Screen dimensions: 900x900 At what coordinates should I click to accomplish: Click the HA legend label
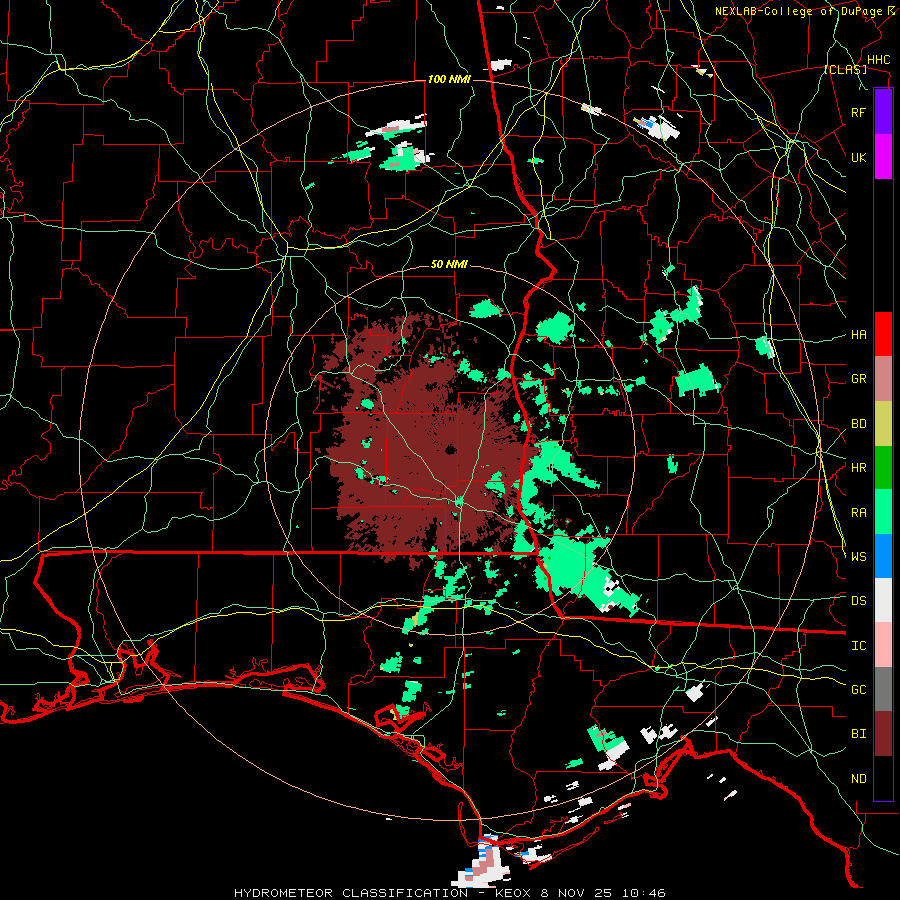point(858,334)
